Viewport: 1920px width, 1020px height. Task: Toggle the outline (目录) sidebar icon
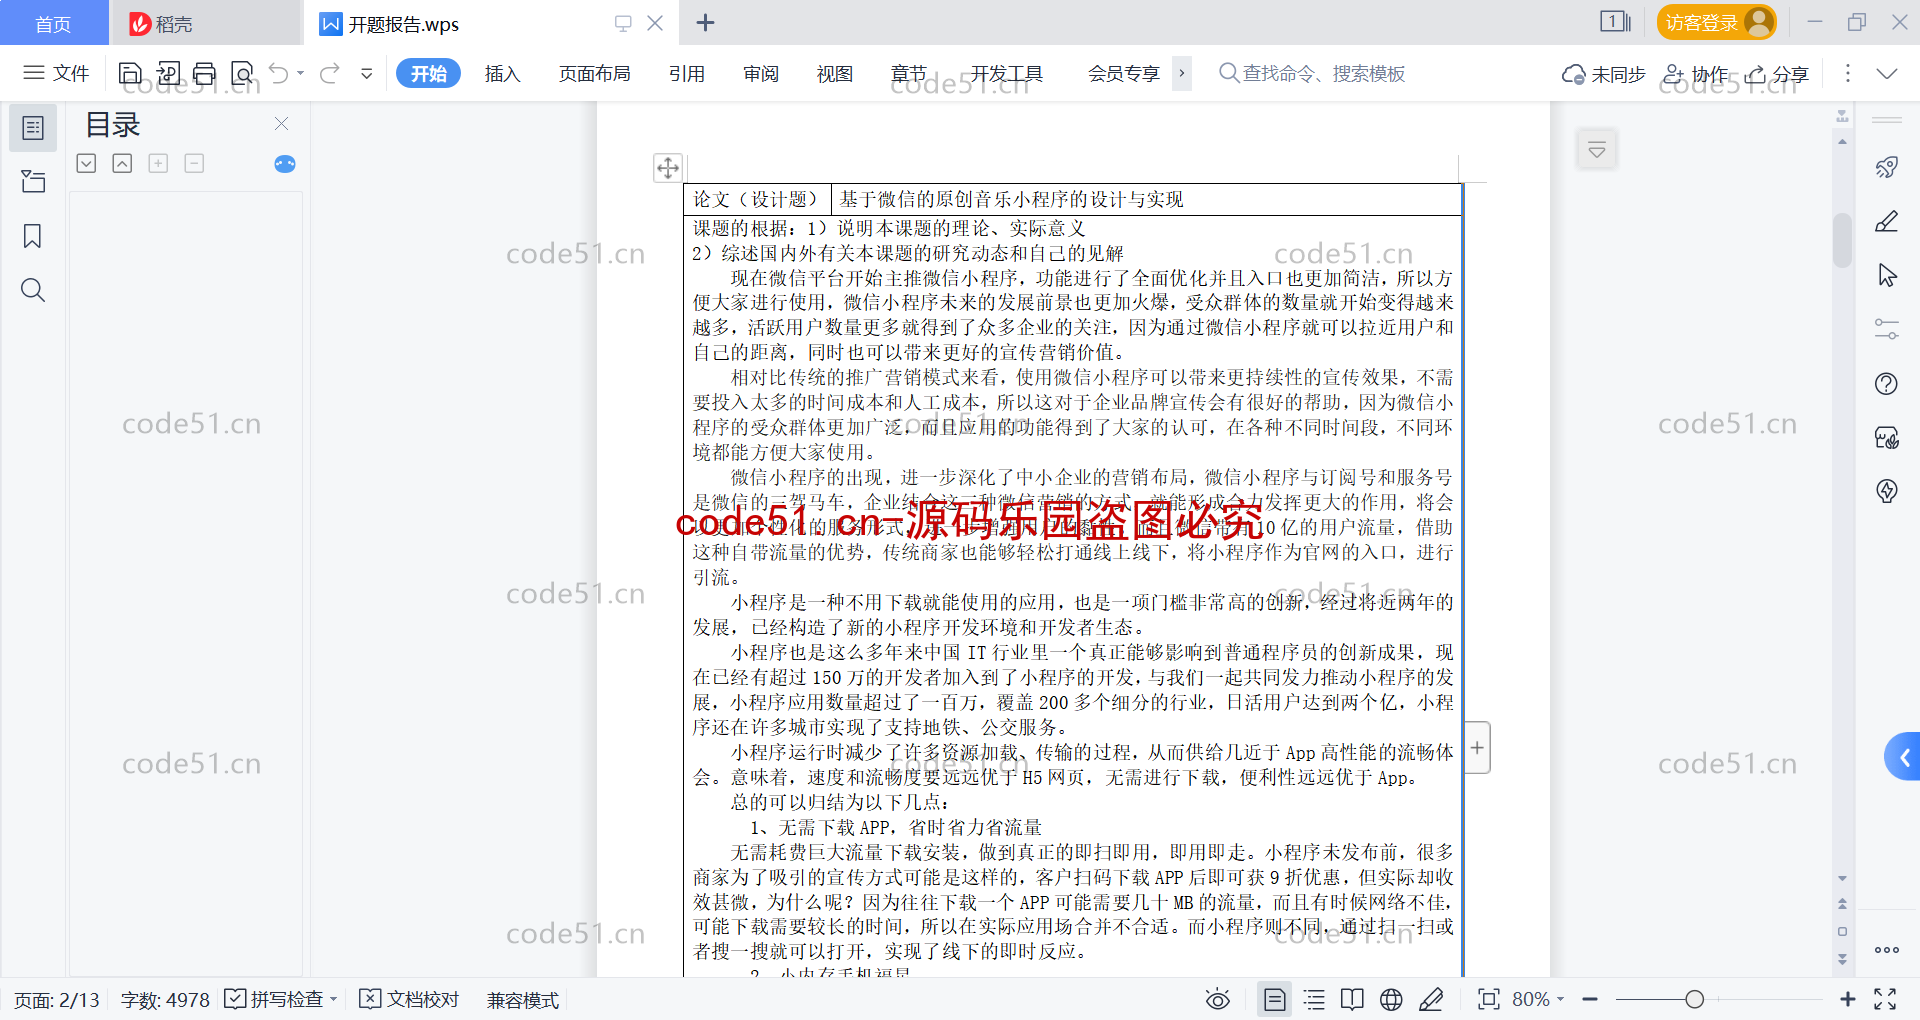pos(33,128)
